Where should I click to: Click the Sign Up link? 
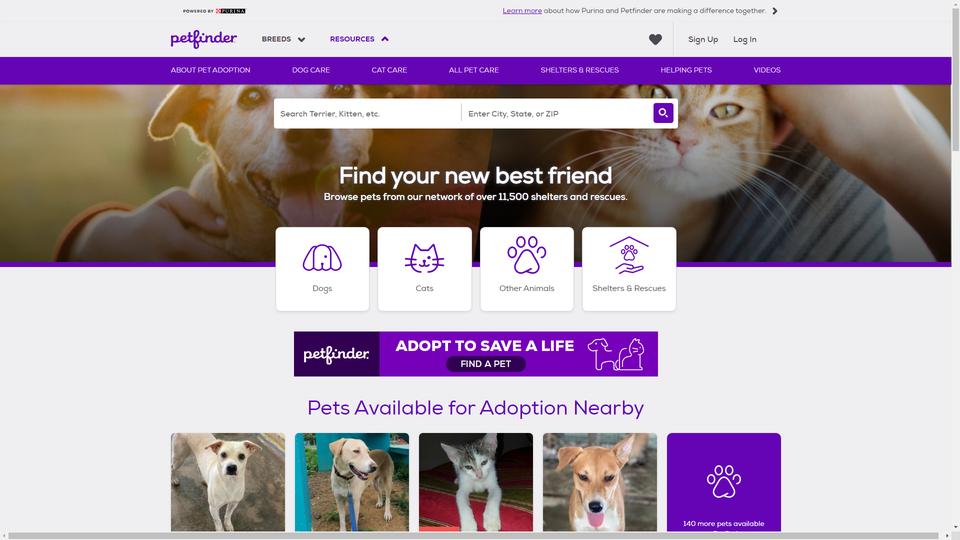pos(703,39)
